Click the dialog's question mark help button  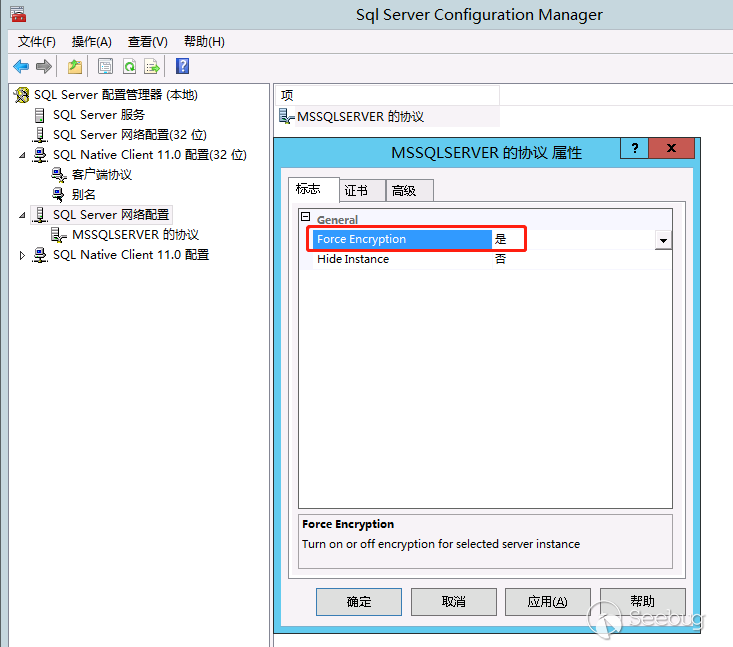click(x=634, y=149)
